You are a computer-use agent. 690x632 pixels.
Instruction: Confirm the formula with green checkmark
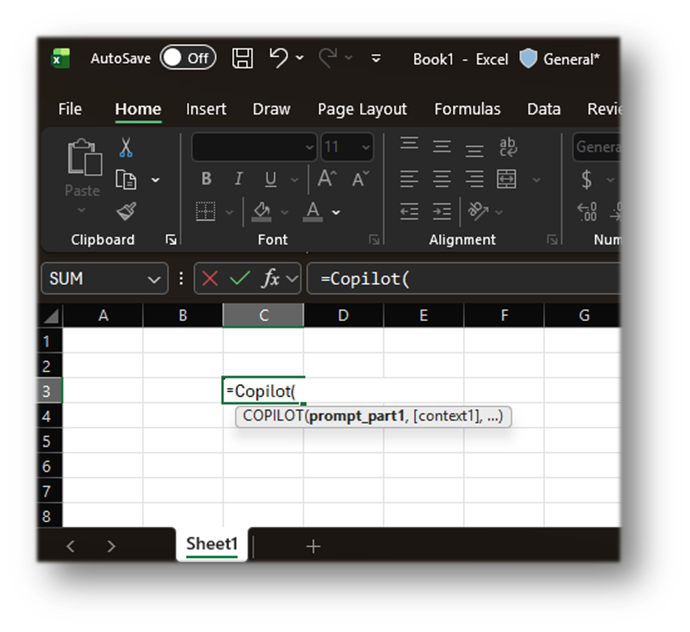pos(240,279)
